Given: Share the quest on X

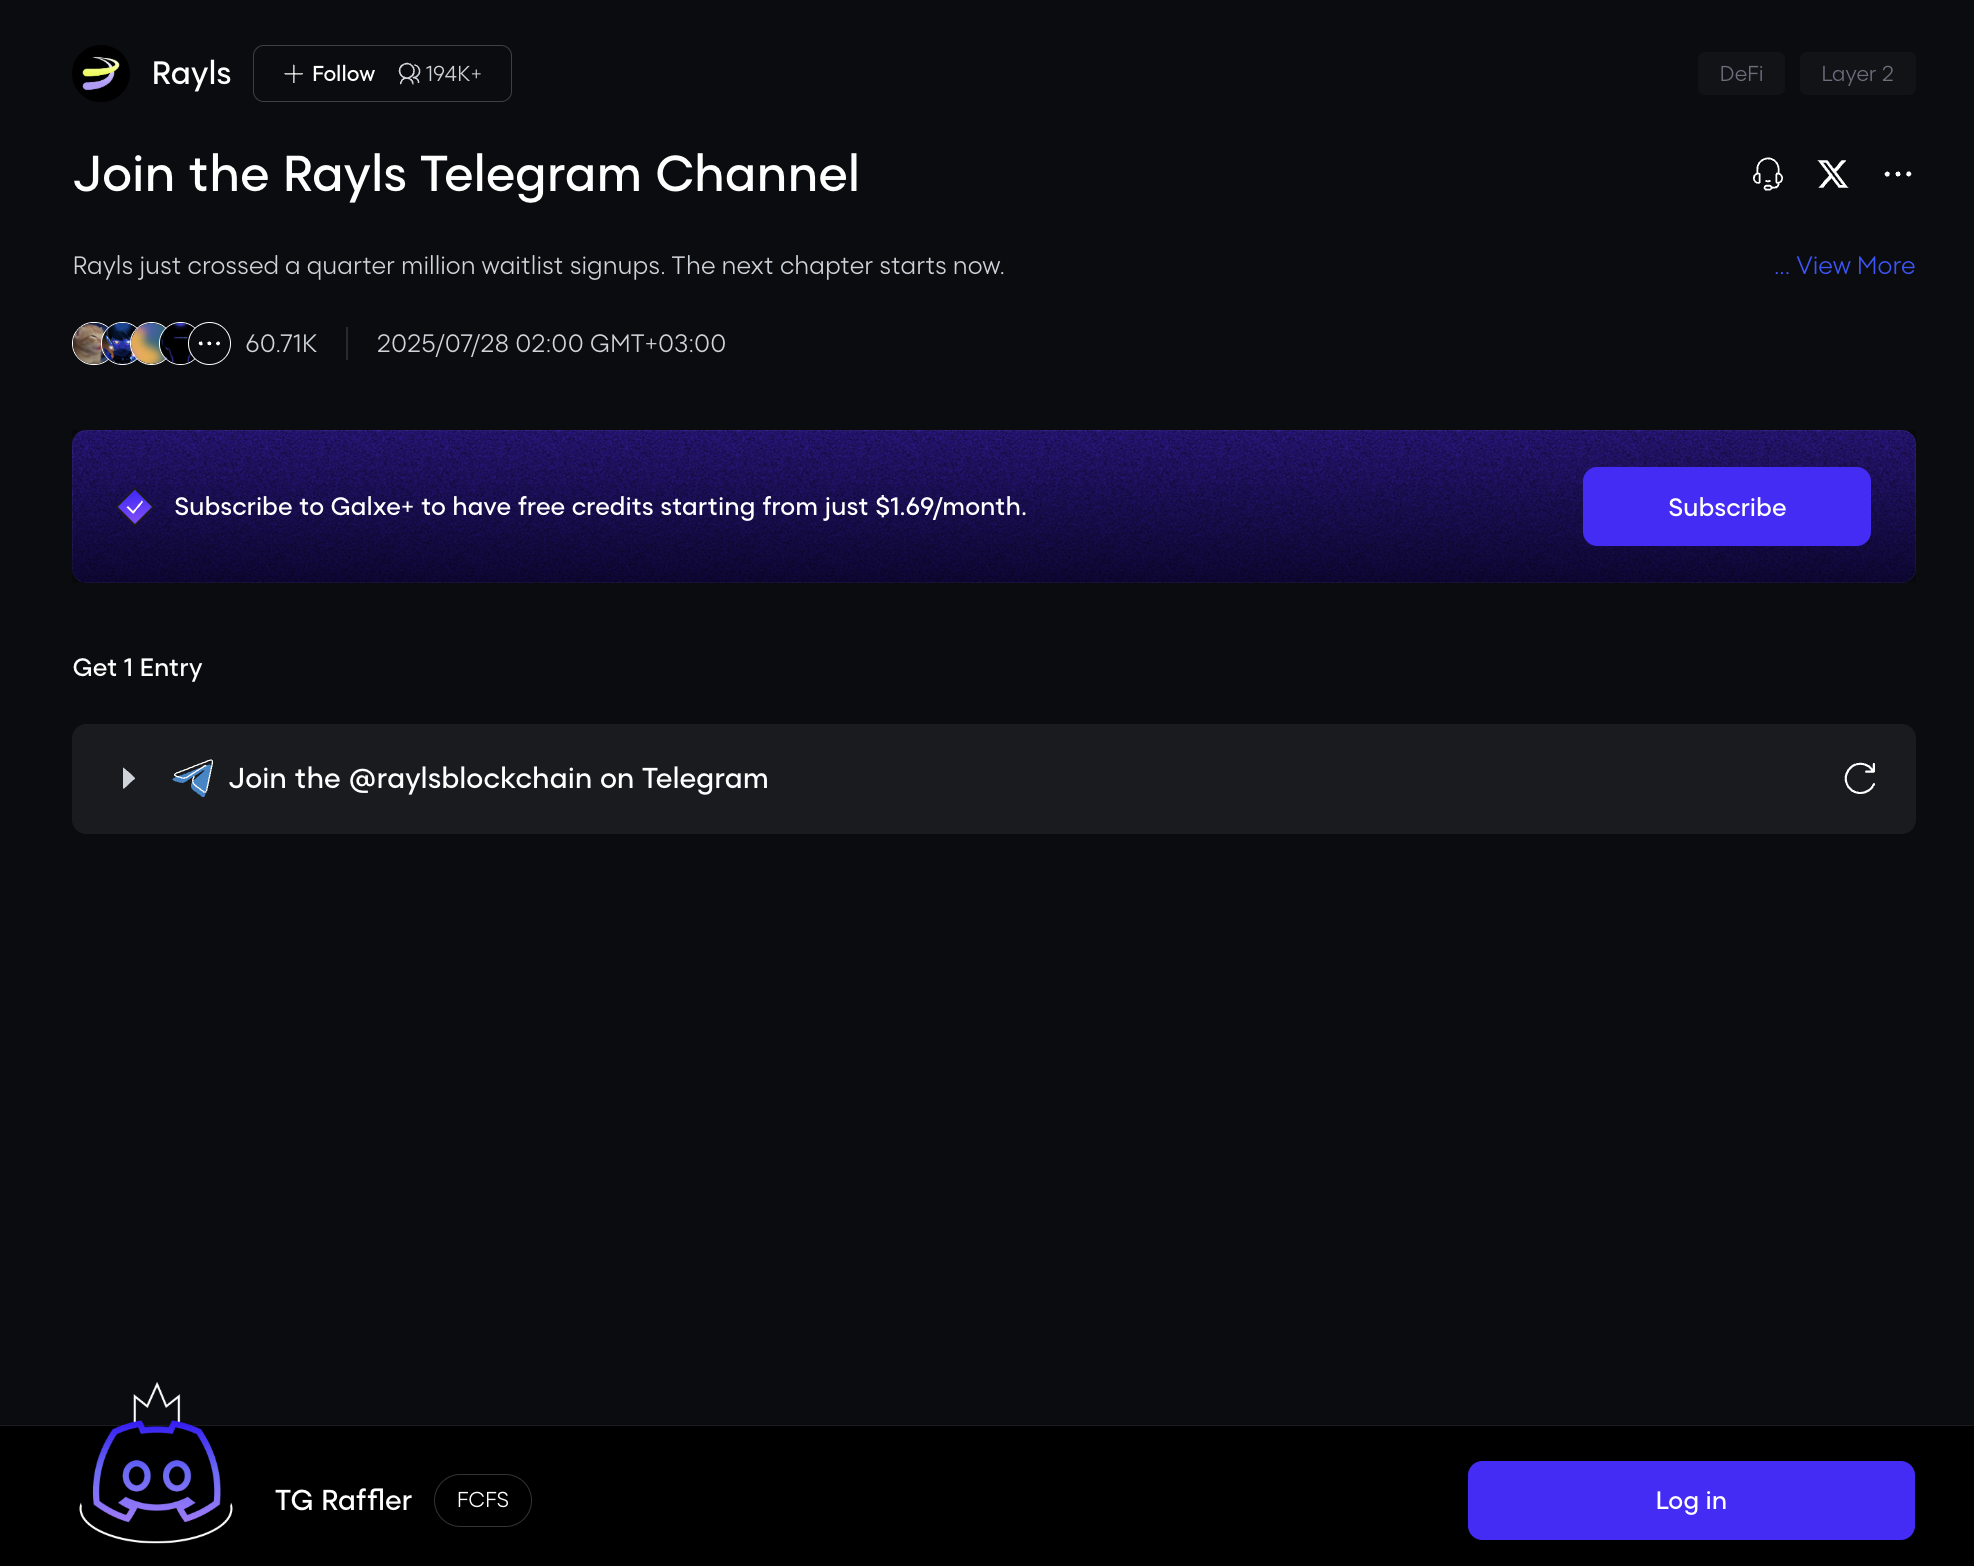Looking at the screenshot, I should pos(1832,174).
